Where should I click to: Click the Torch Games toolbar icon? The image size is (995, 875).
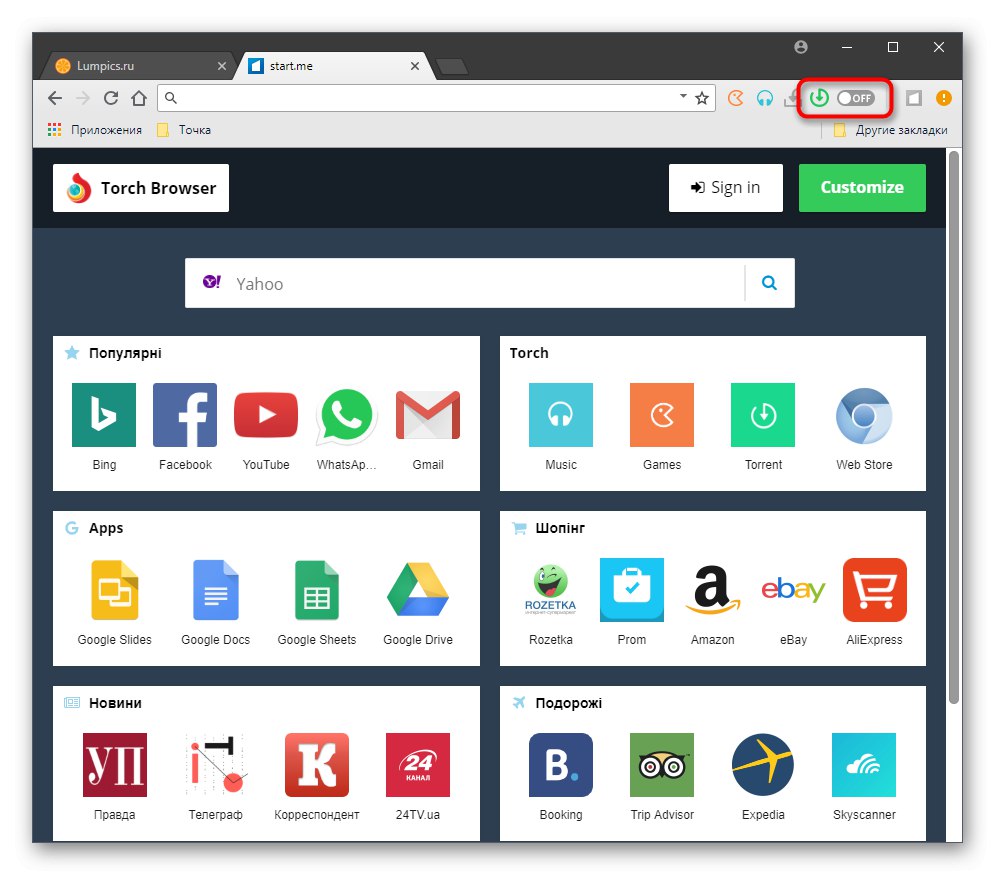(735, 98)
